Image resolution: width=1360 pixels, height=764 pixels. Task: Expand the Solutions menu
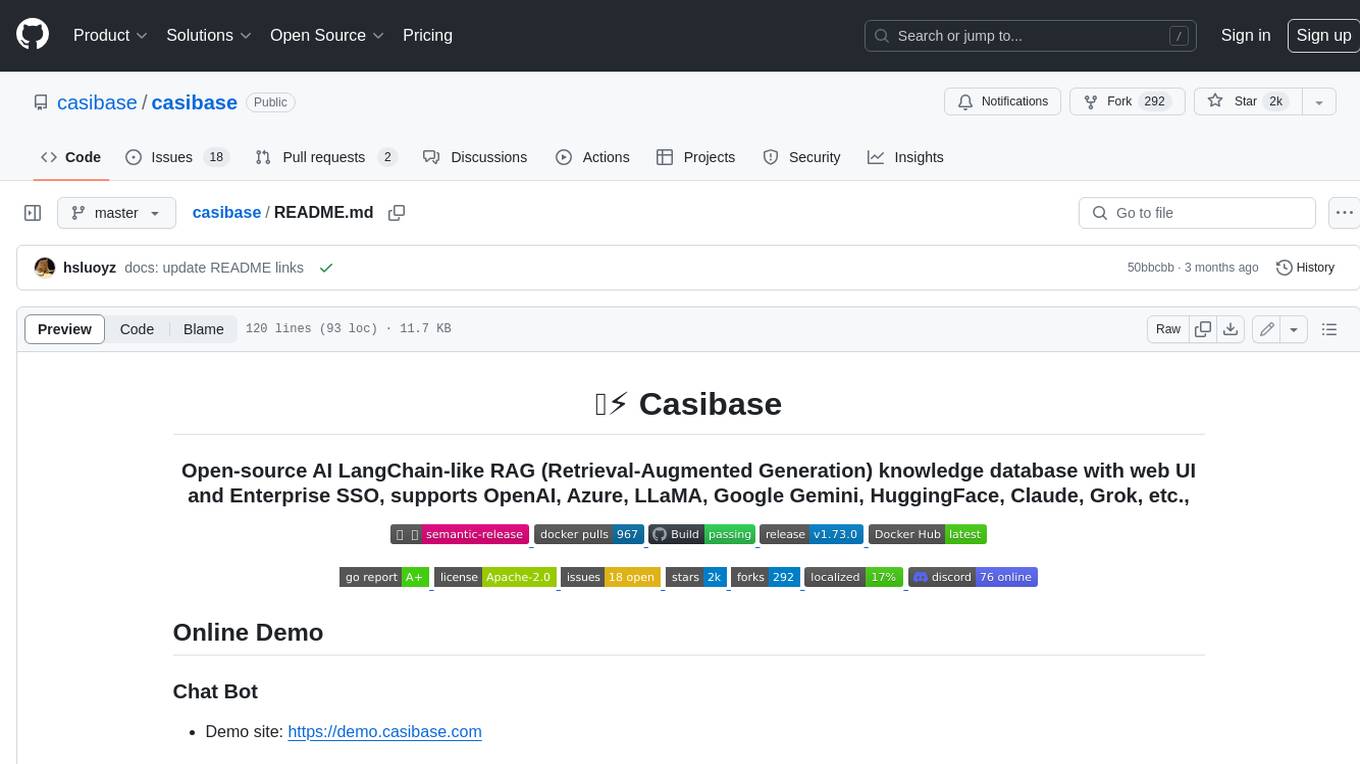(208, 35)
